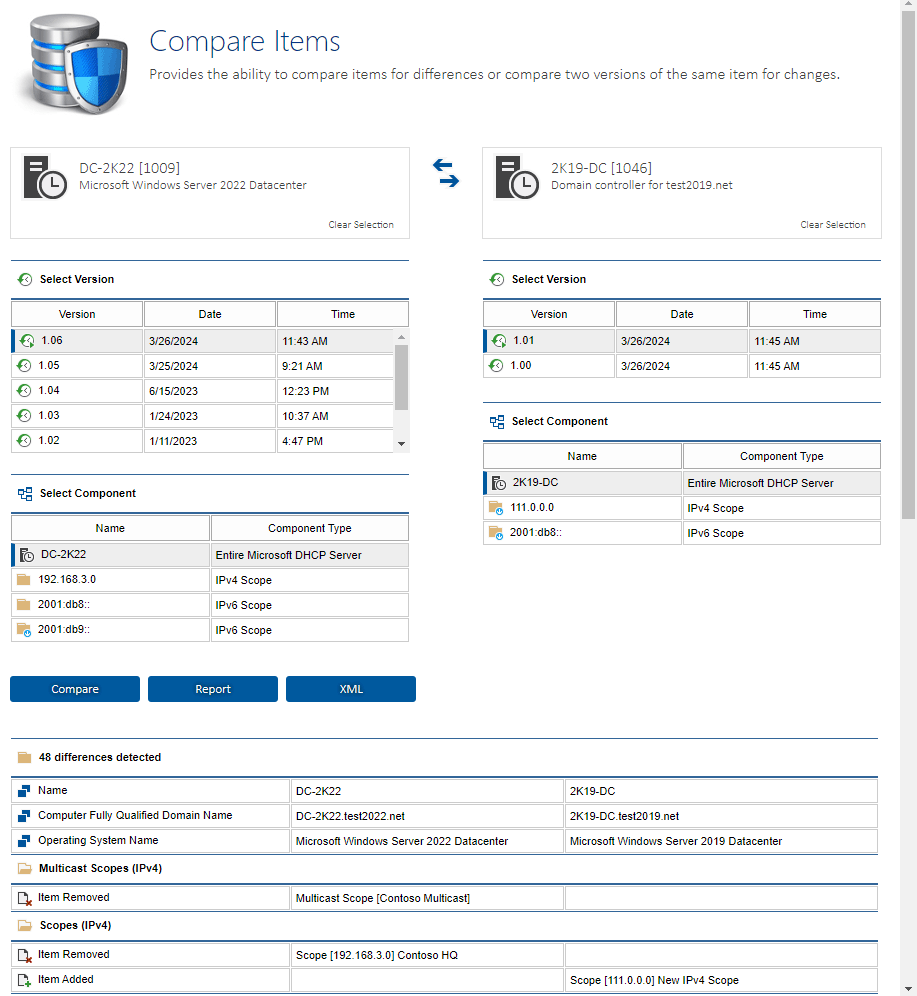Screen dimensions: 917x996
Task: Click the 192.168.3.0 scope folder icon
Action: pyautogui.click(x=23, y=579)
